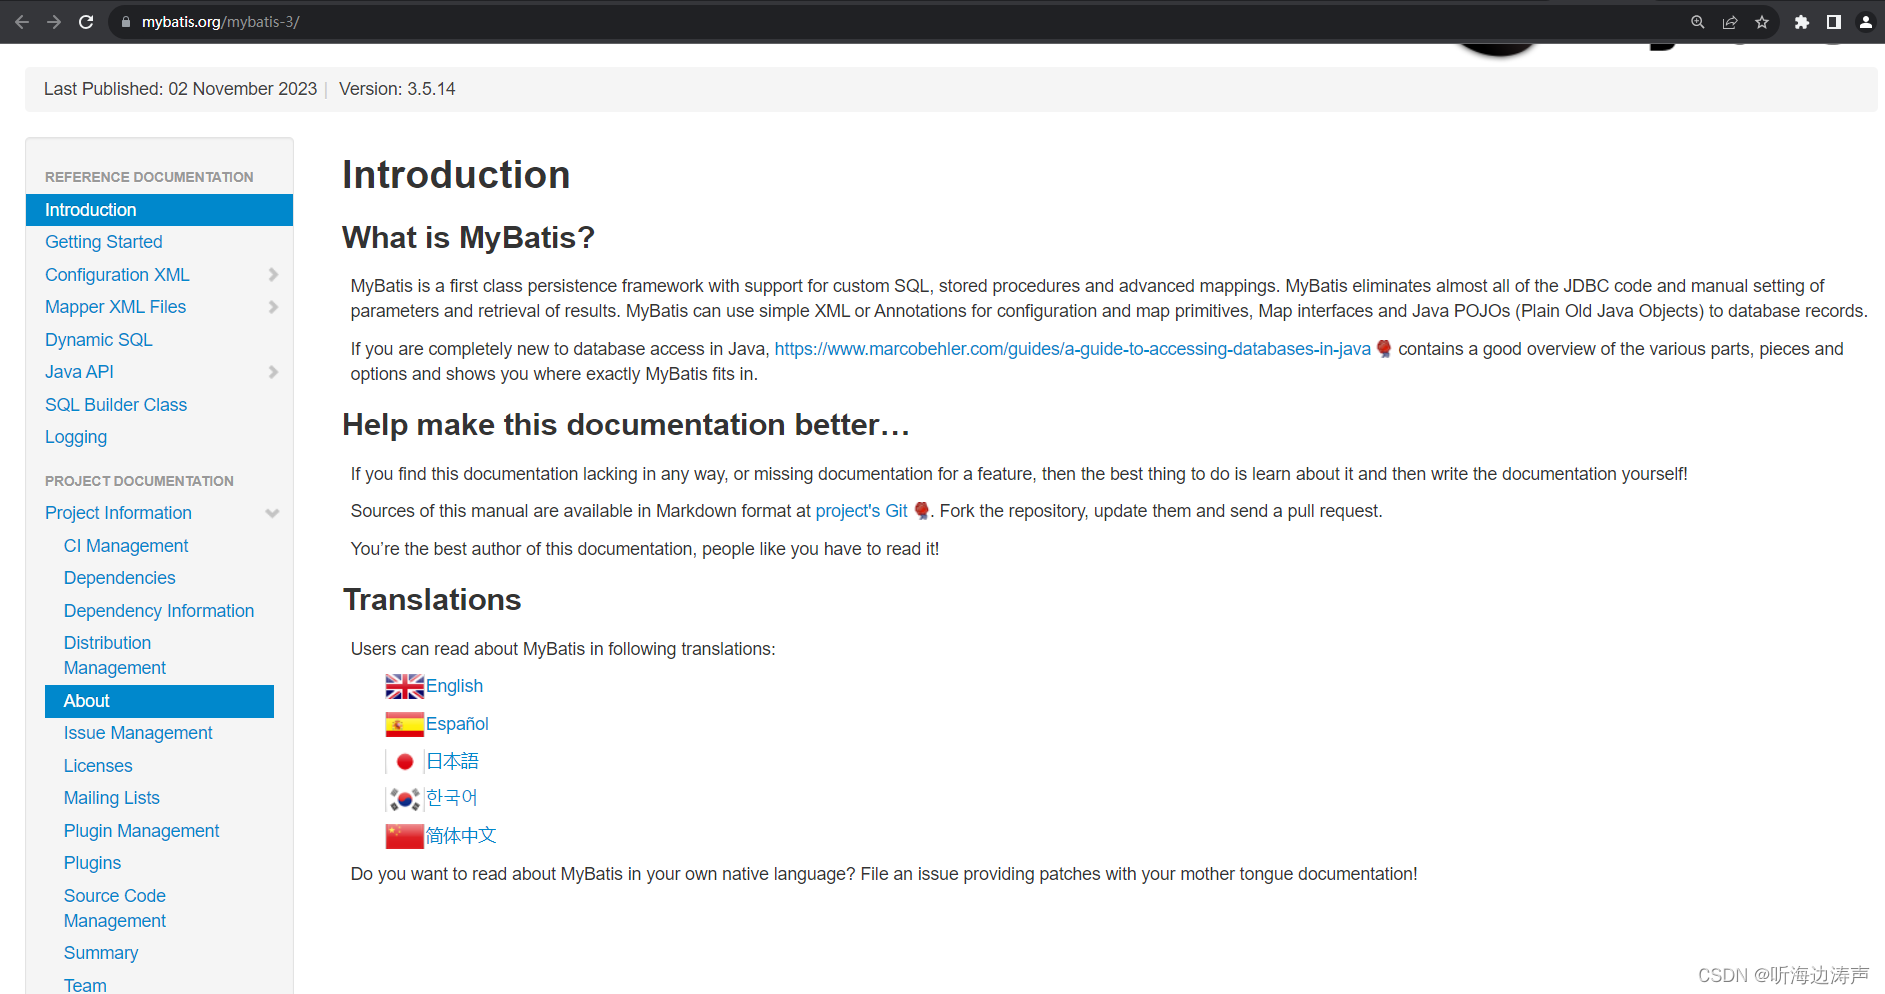Switch to English translation
Viewport: 1885px width, 994px height.
[x=454, y=686]
